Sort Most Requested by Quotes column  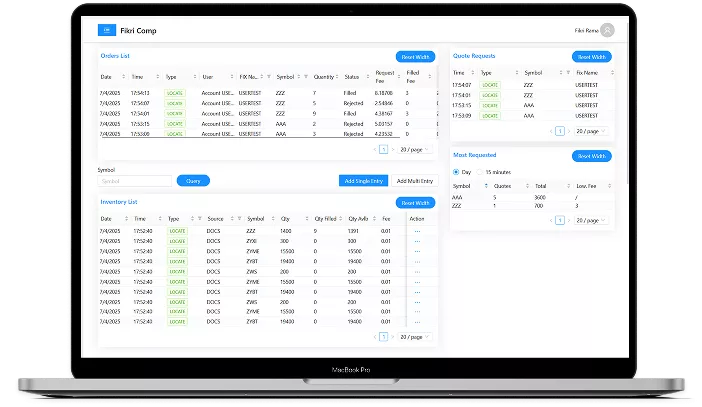(527, 186)
